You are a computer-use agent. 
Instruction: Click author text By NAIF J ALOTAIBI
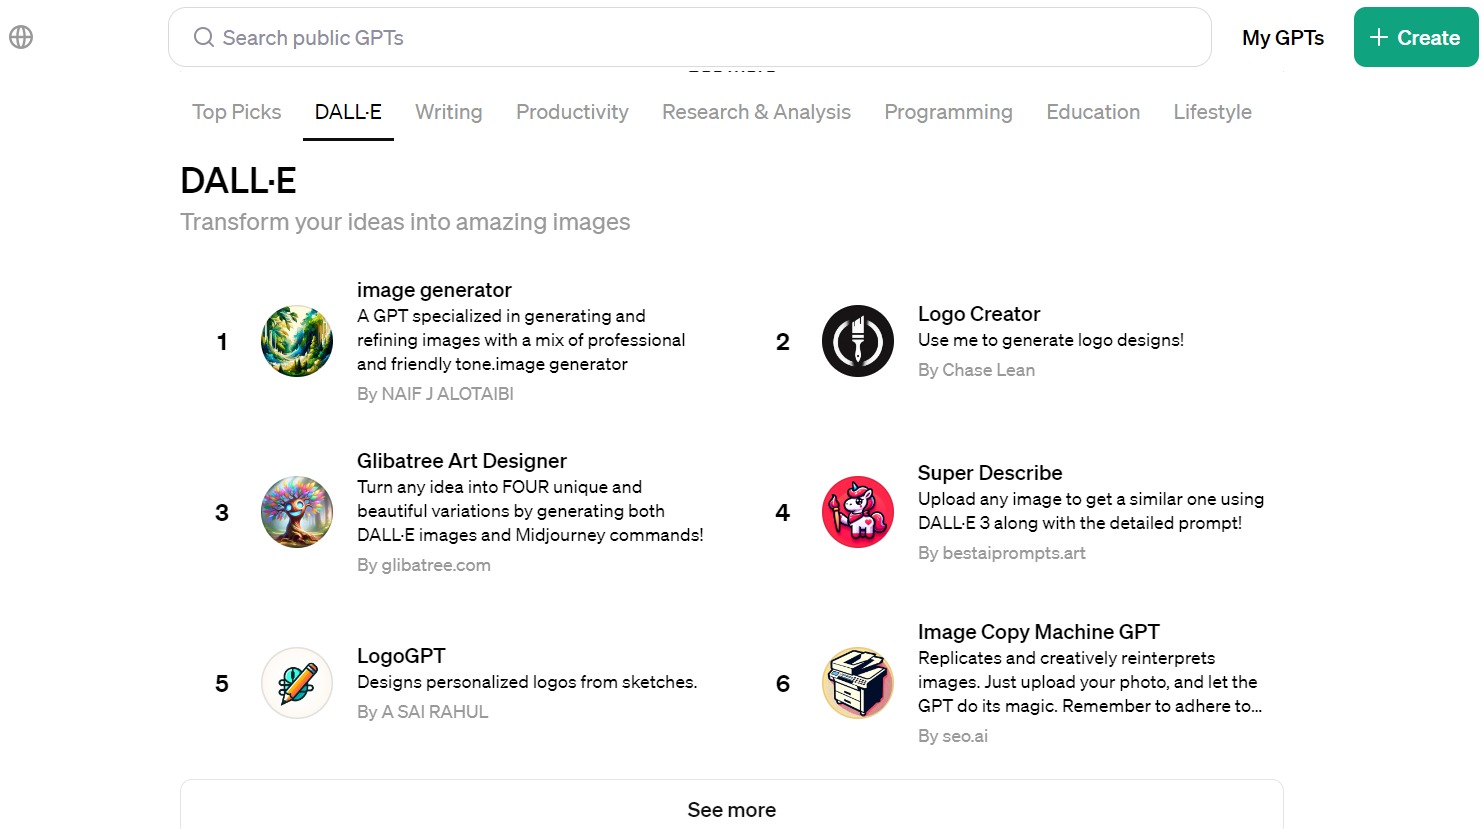coord(435,394)
